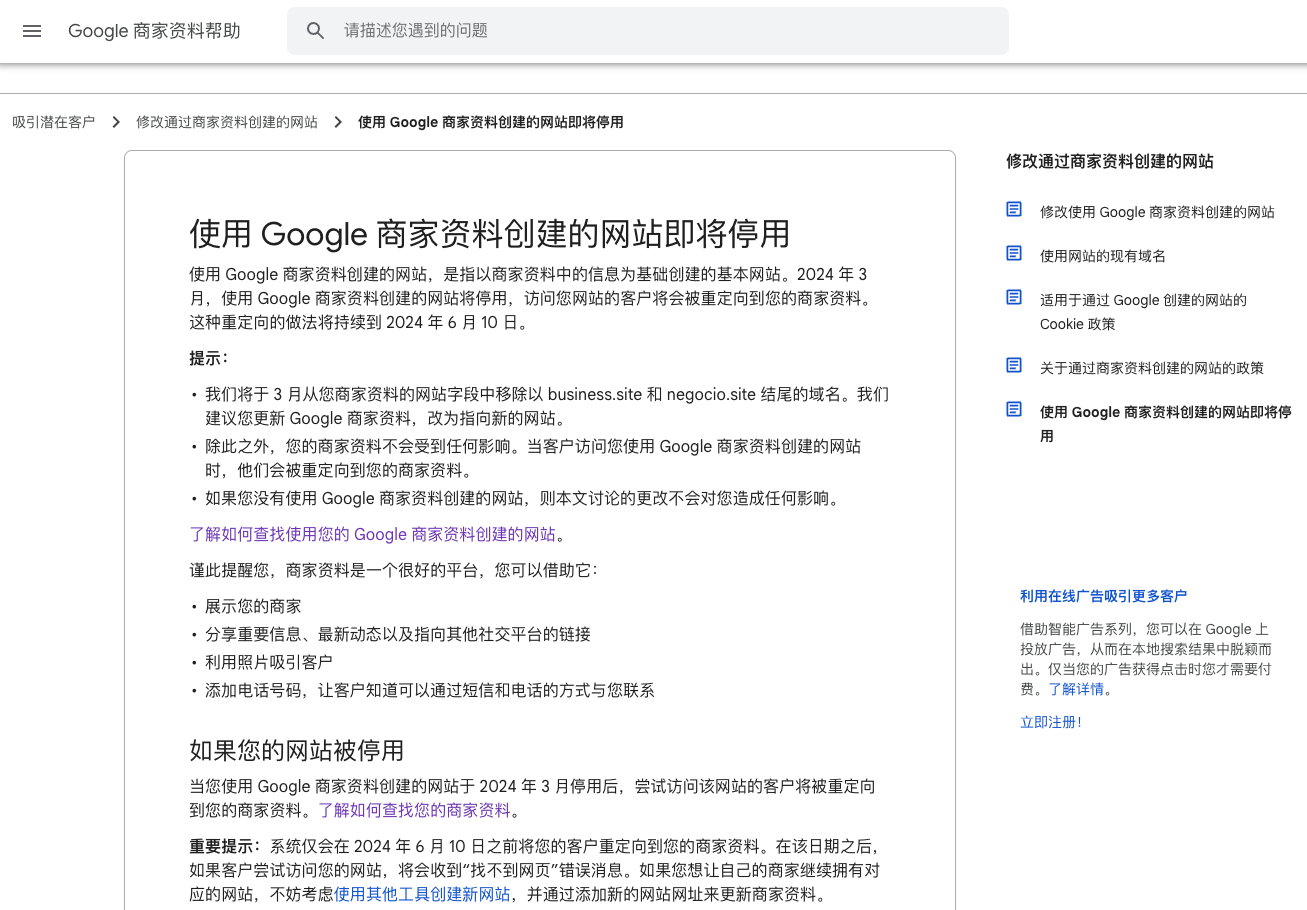Screen dimensions: 1307x910
Task: Click 了解详情 link in ad promo
Action: (x=1076, y=689)
